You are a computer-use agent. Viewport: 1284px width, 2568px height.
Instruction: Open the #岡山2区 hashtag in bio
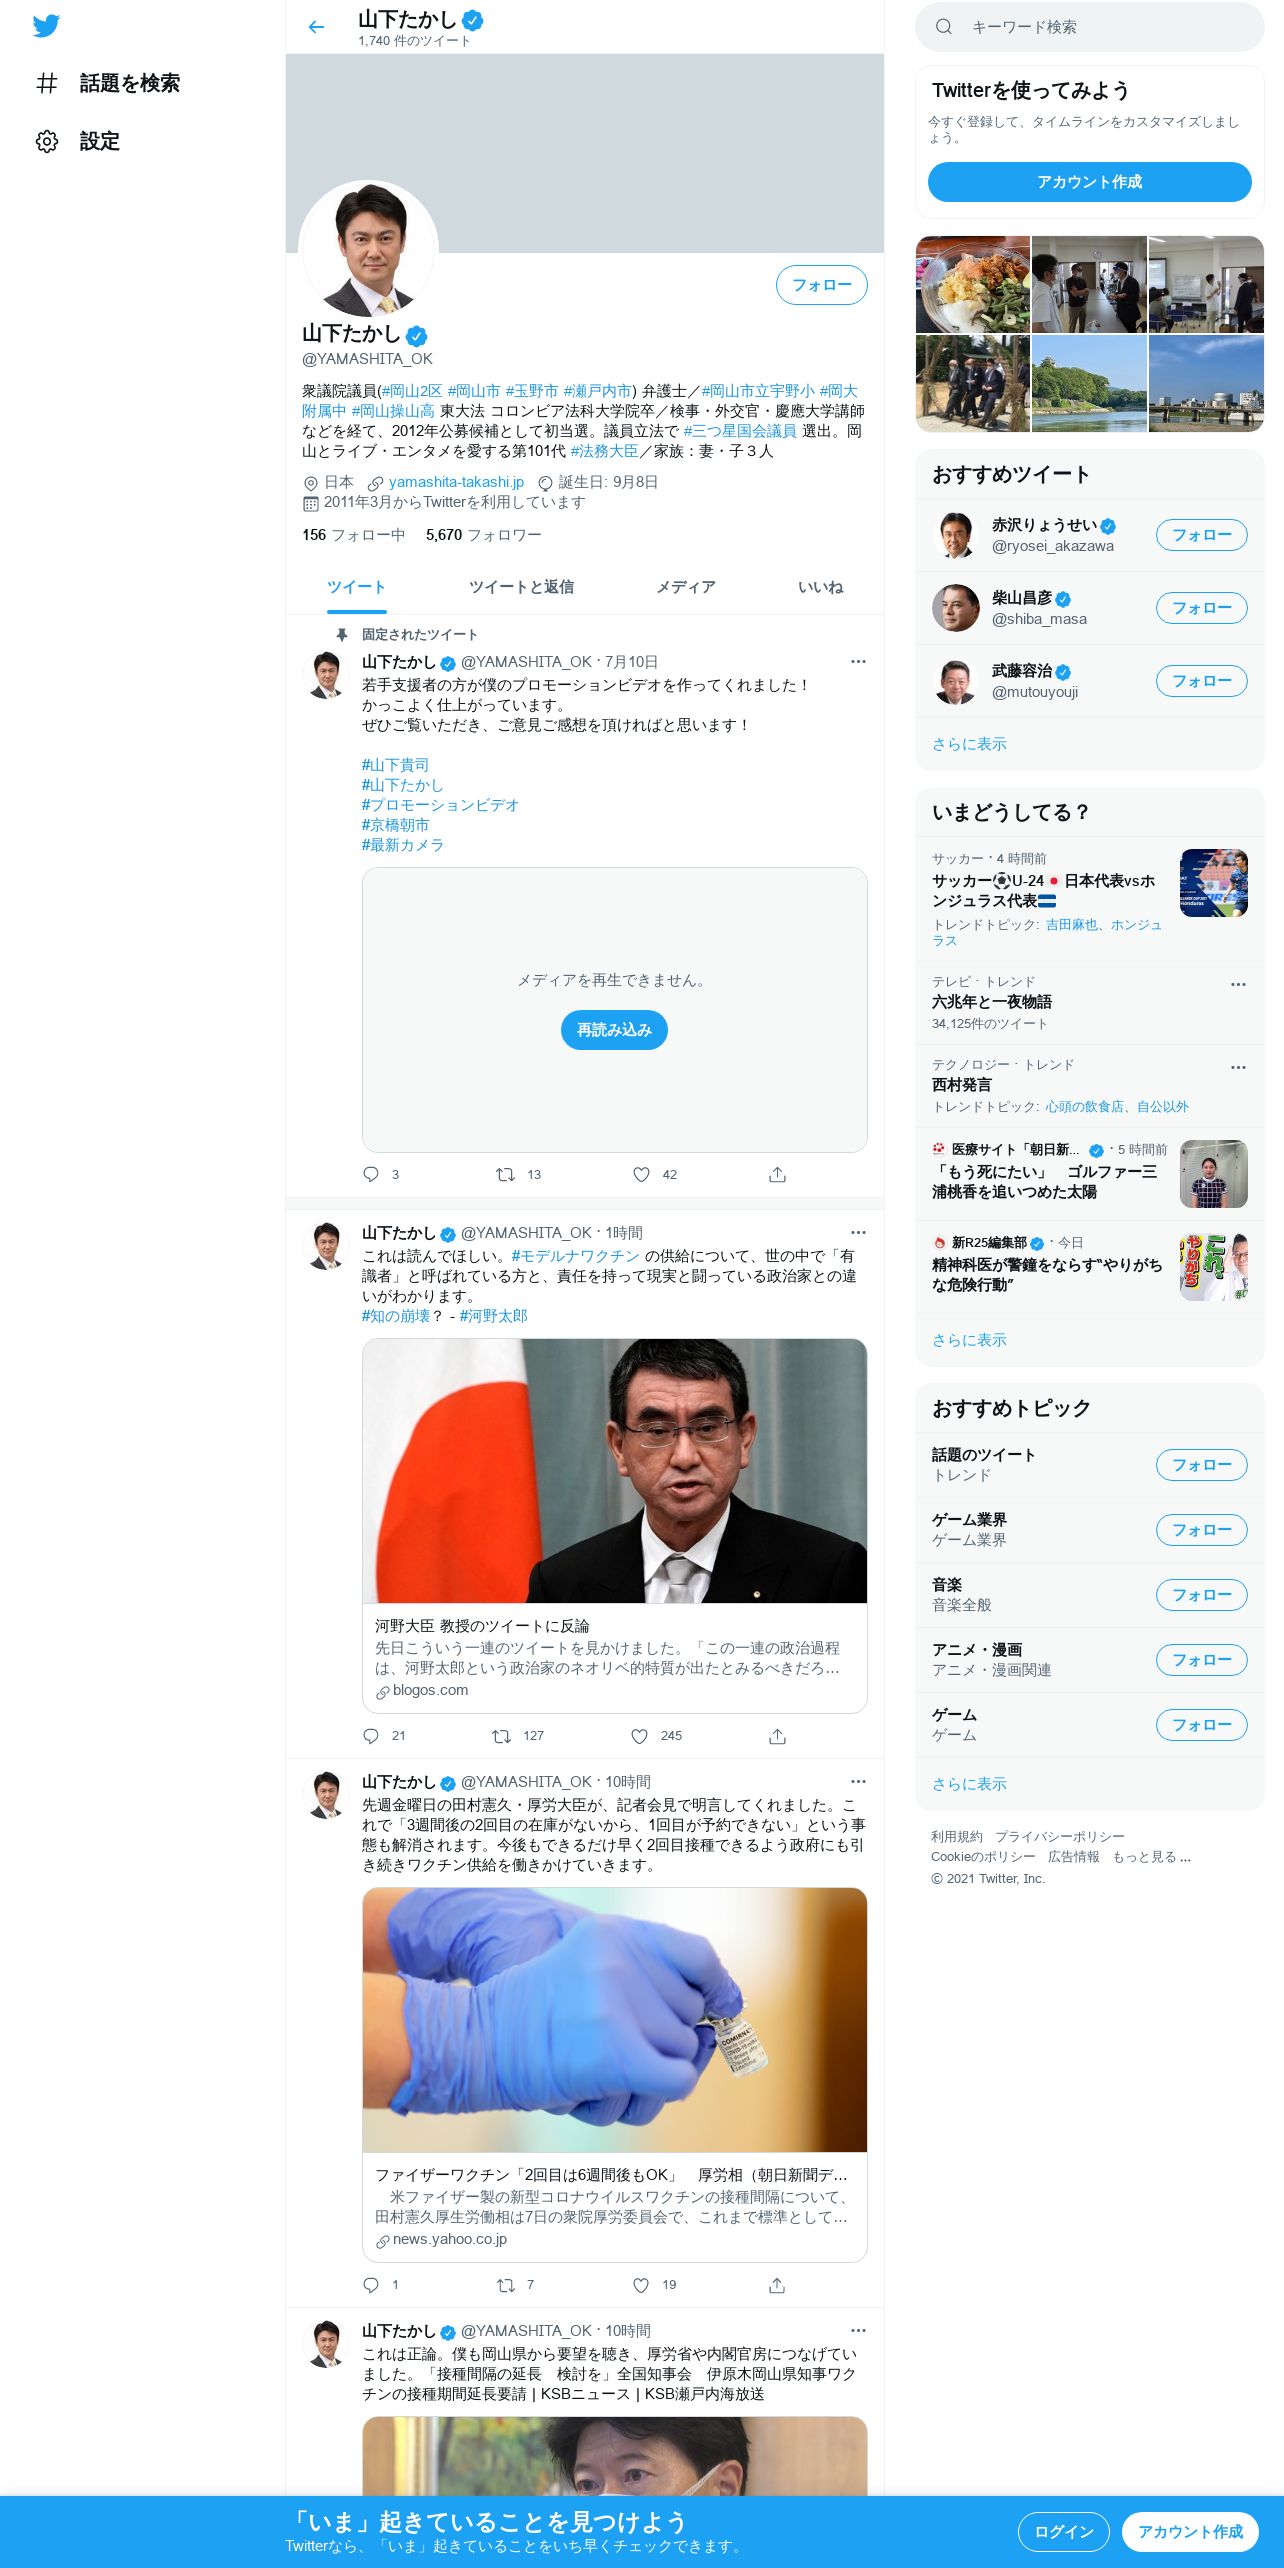pyautogui.click(x=411, y=391)
